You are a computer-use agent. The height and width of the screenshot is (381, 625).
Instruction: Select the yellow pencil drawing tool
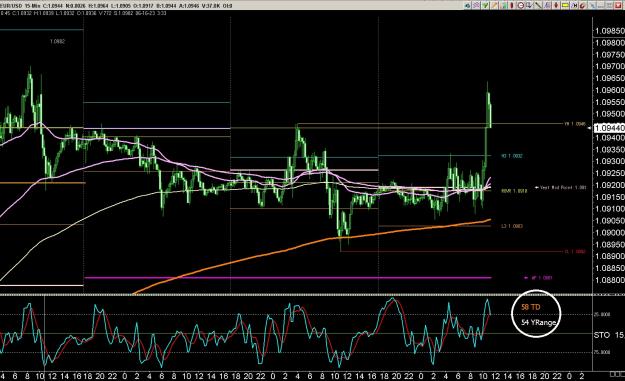[494, 6]
